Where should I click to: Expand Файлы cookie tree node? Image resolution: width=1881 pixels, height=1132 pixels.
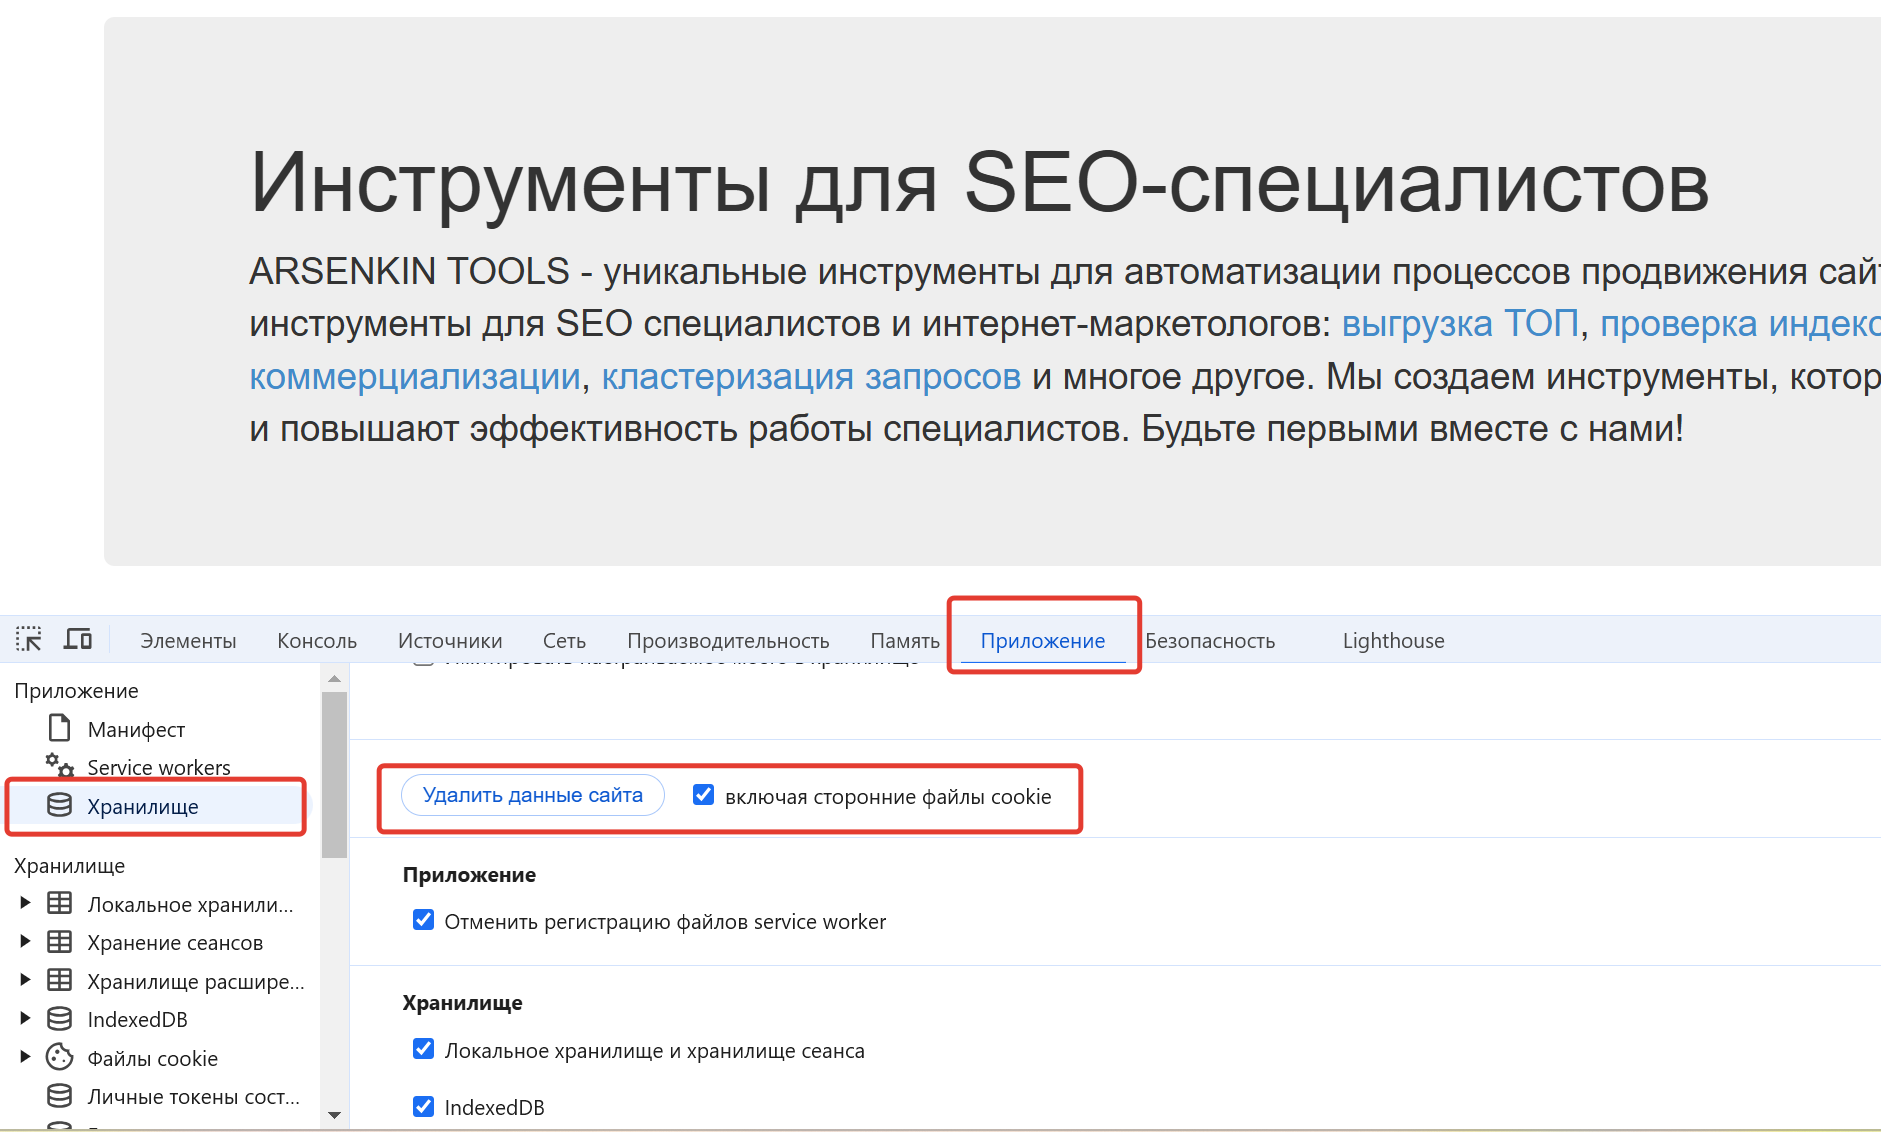[25, 1057]
